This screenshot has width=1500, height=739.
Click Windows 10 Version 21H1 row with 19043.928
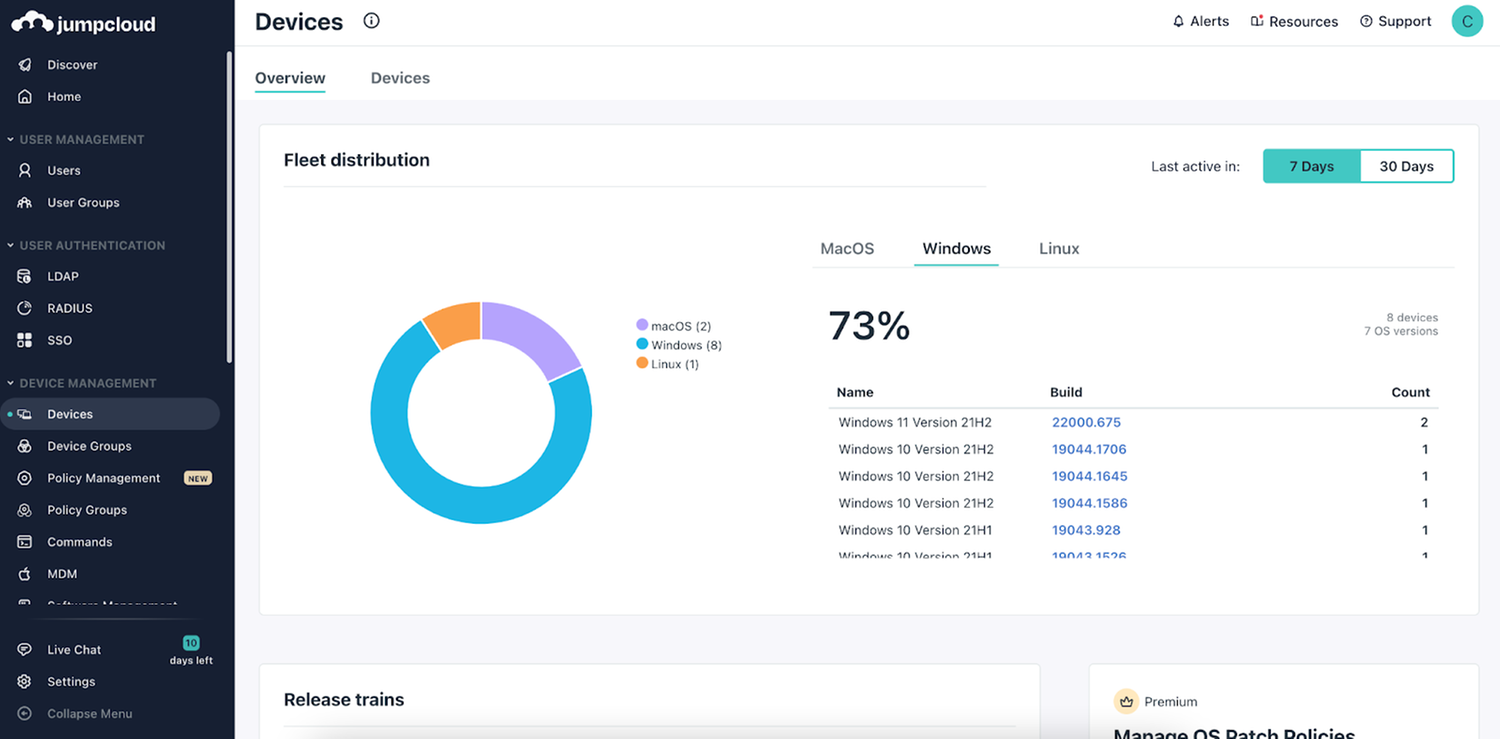[x=915, y=531]
